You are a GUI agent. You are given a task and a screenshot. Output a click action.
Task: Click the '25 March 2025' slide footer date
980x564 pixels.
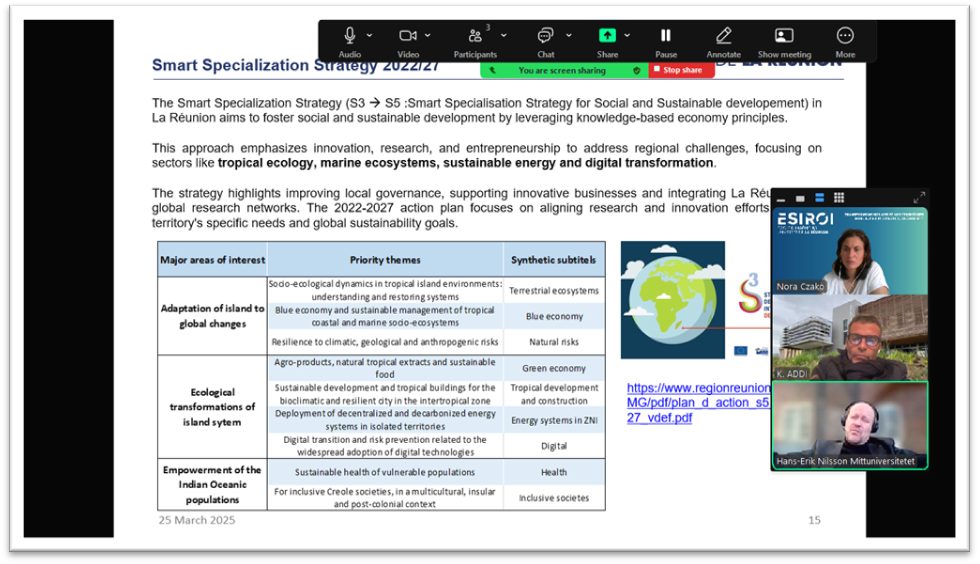(x=197, y=520)
